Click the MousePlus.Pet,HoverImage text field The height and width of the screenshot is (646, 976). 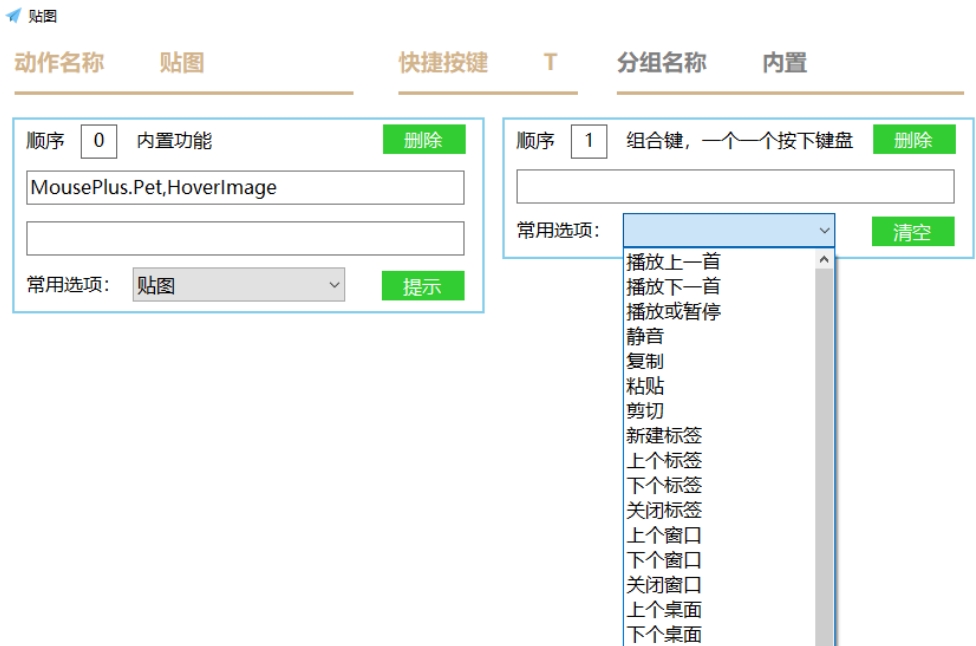point(245,188)
